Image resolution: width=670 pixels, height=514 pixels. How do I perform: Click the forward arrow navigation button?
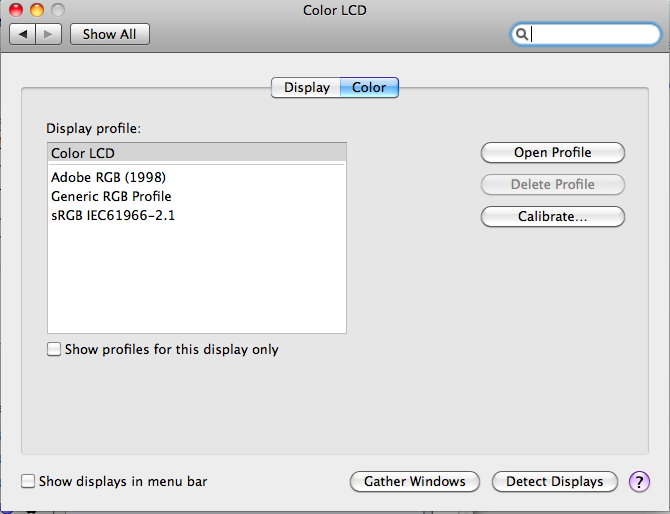coord(49,34)
